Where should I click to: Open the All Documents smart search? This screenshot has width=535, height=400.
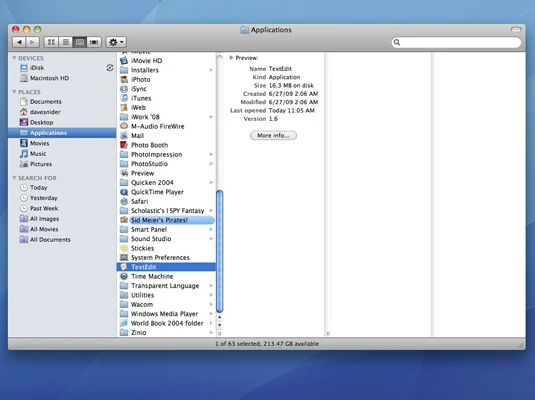click(x=62, y=240)
